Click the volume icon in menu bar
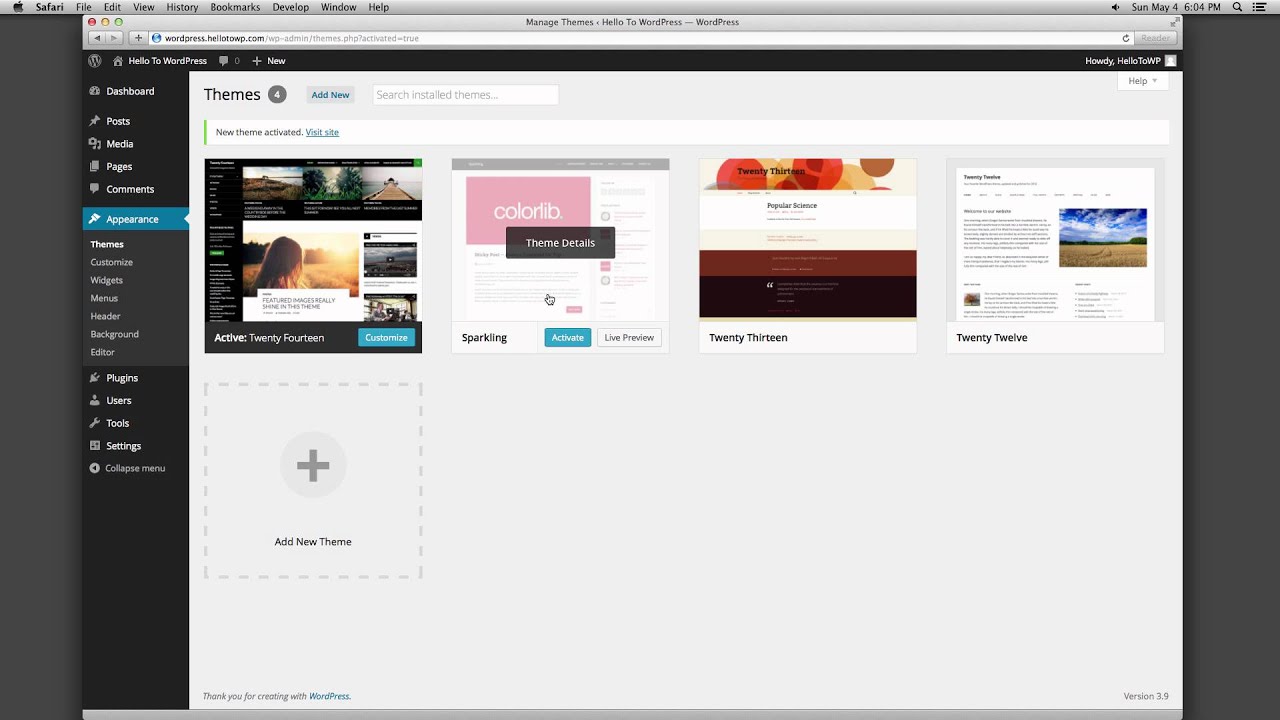 click(x=1116, y=7)
